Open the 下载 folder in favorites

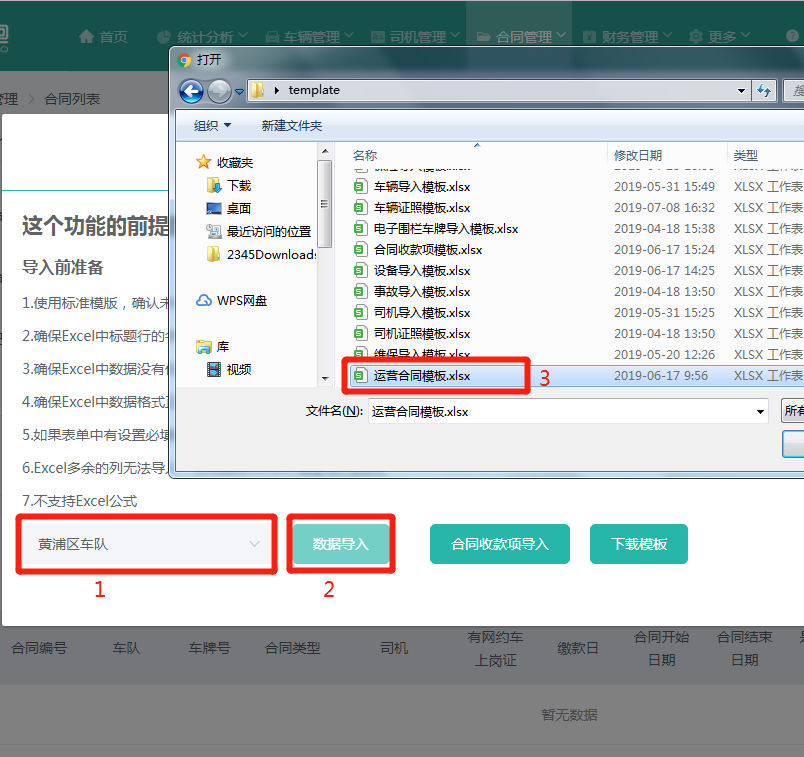click(238, 185)
